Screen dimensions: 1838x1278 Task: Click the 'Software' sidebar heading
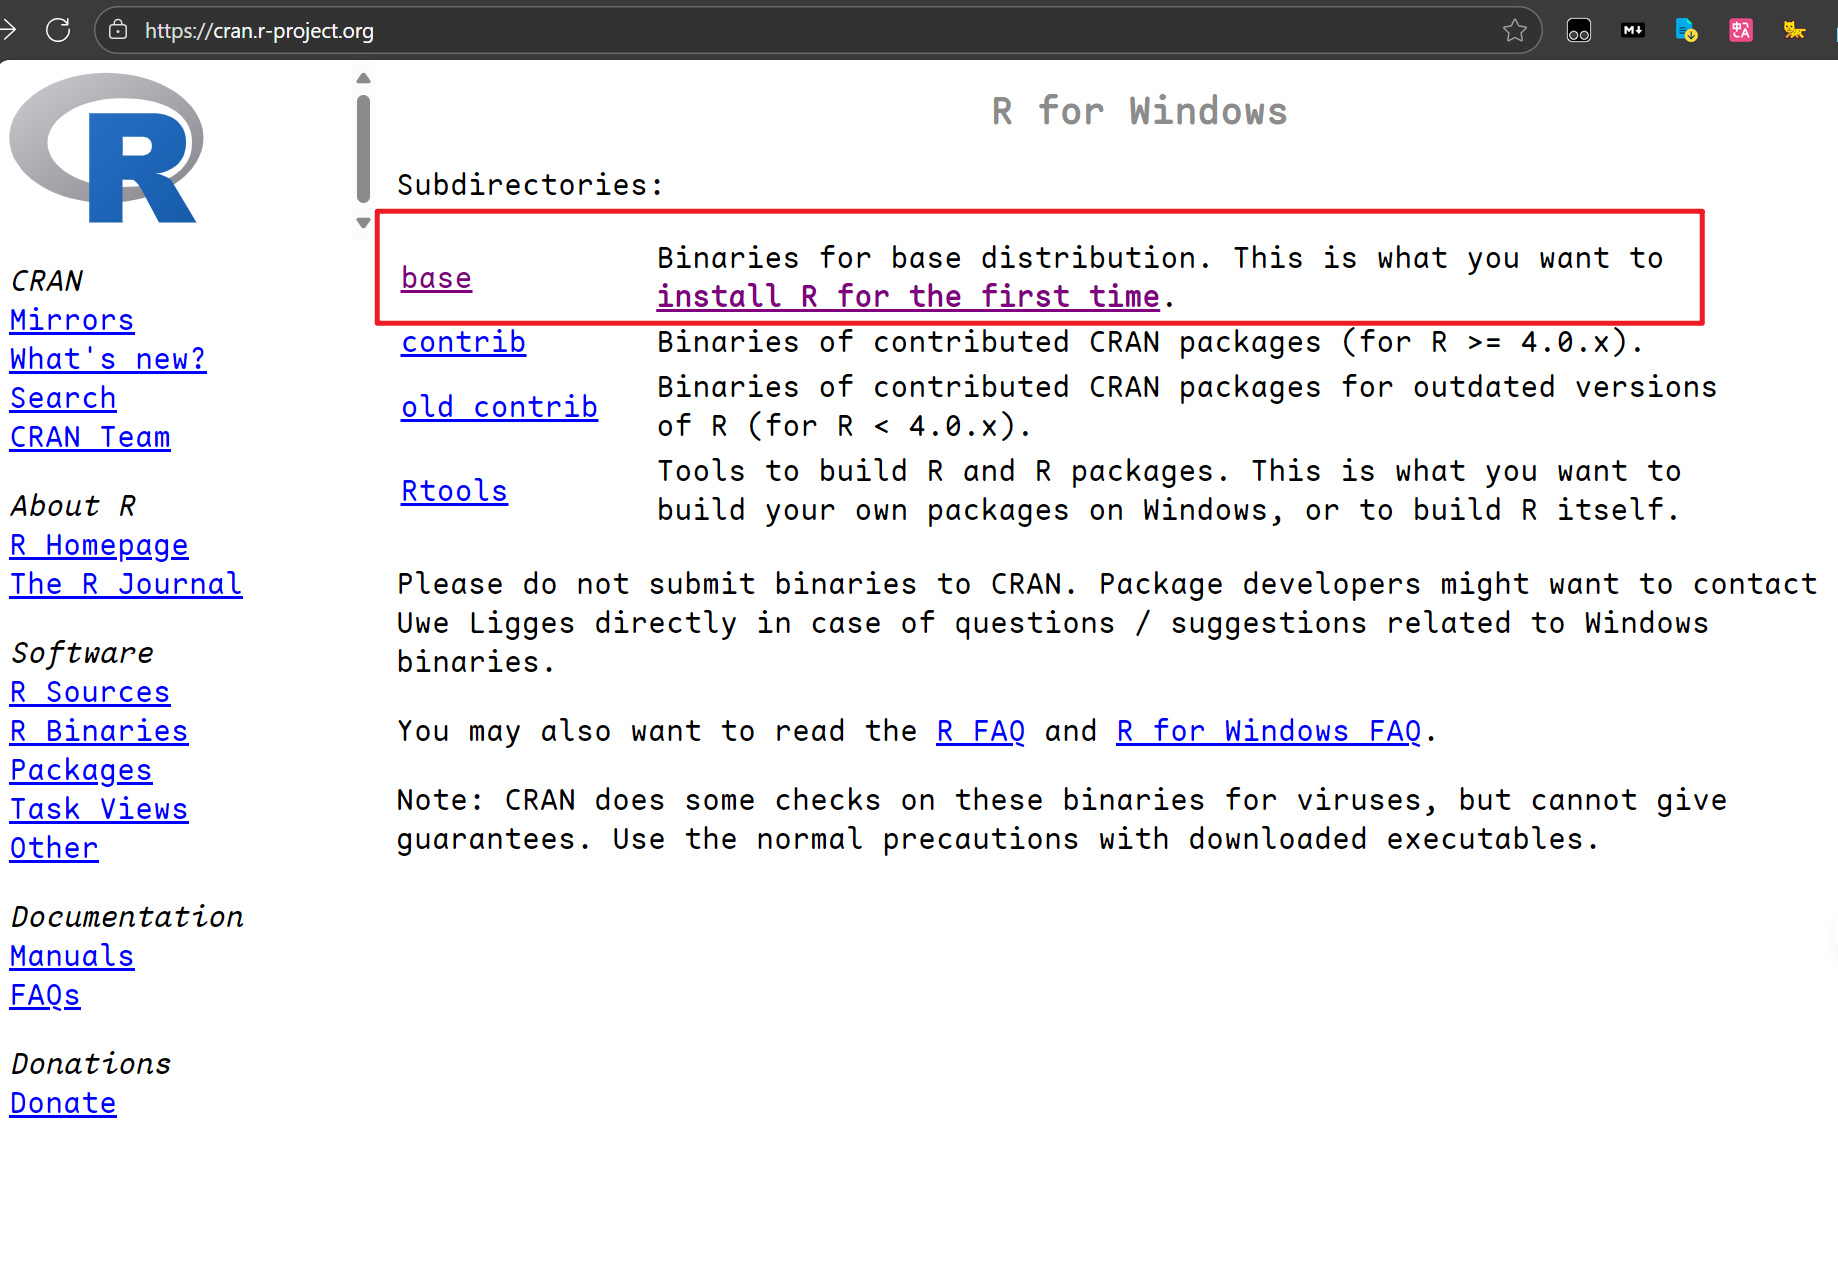82,653
